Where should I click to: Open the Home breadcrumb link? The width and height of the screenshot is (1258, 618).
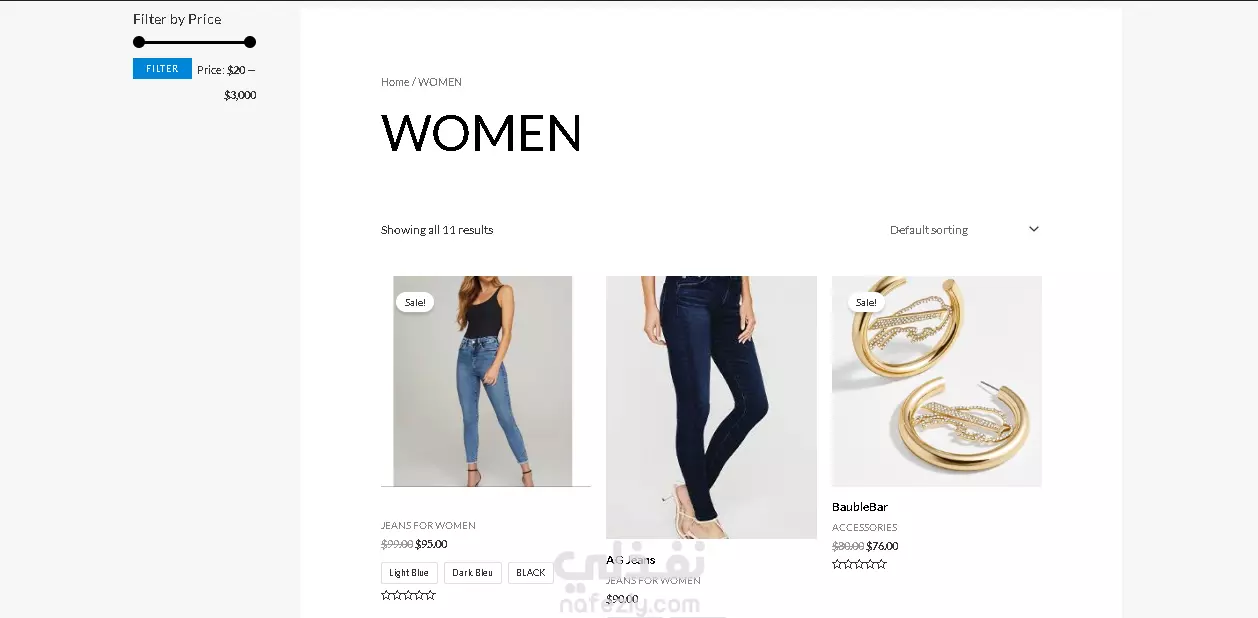(x=395, y=82)
